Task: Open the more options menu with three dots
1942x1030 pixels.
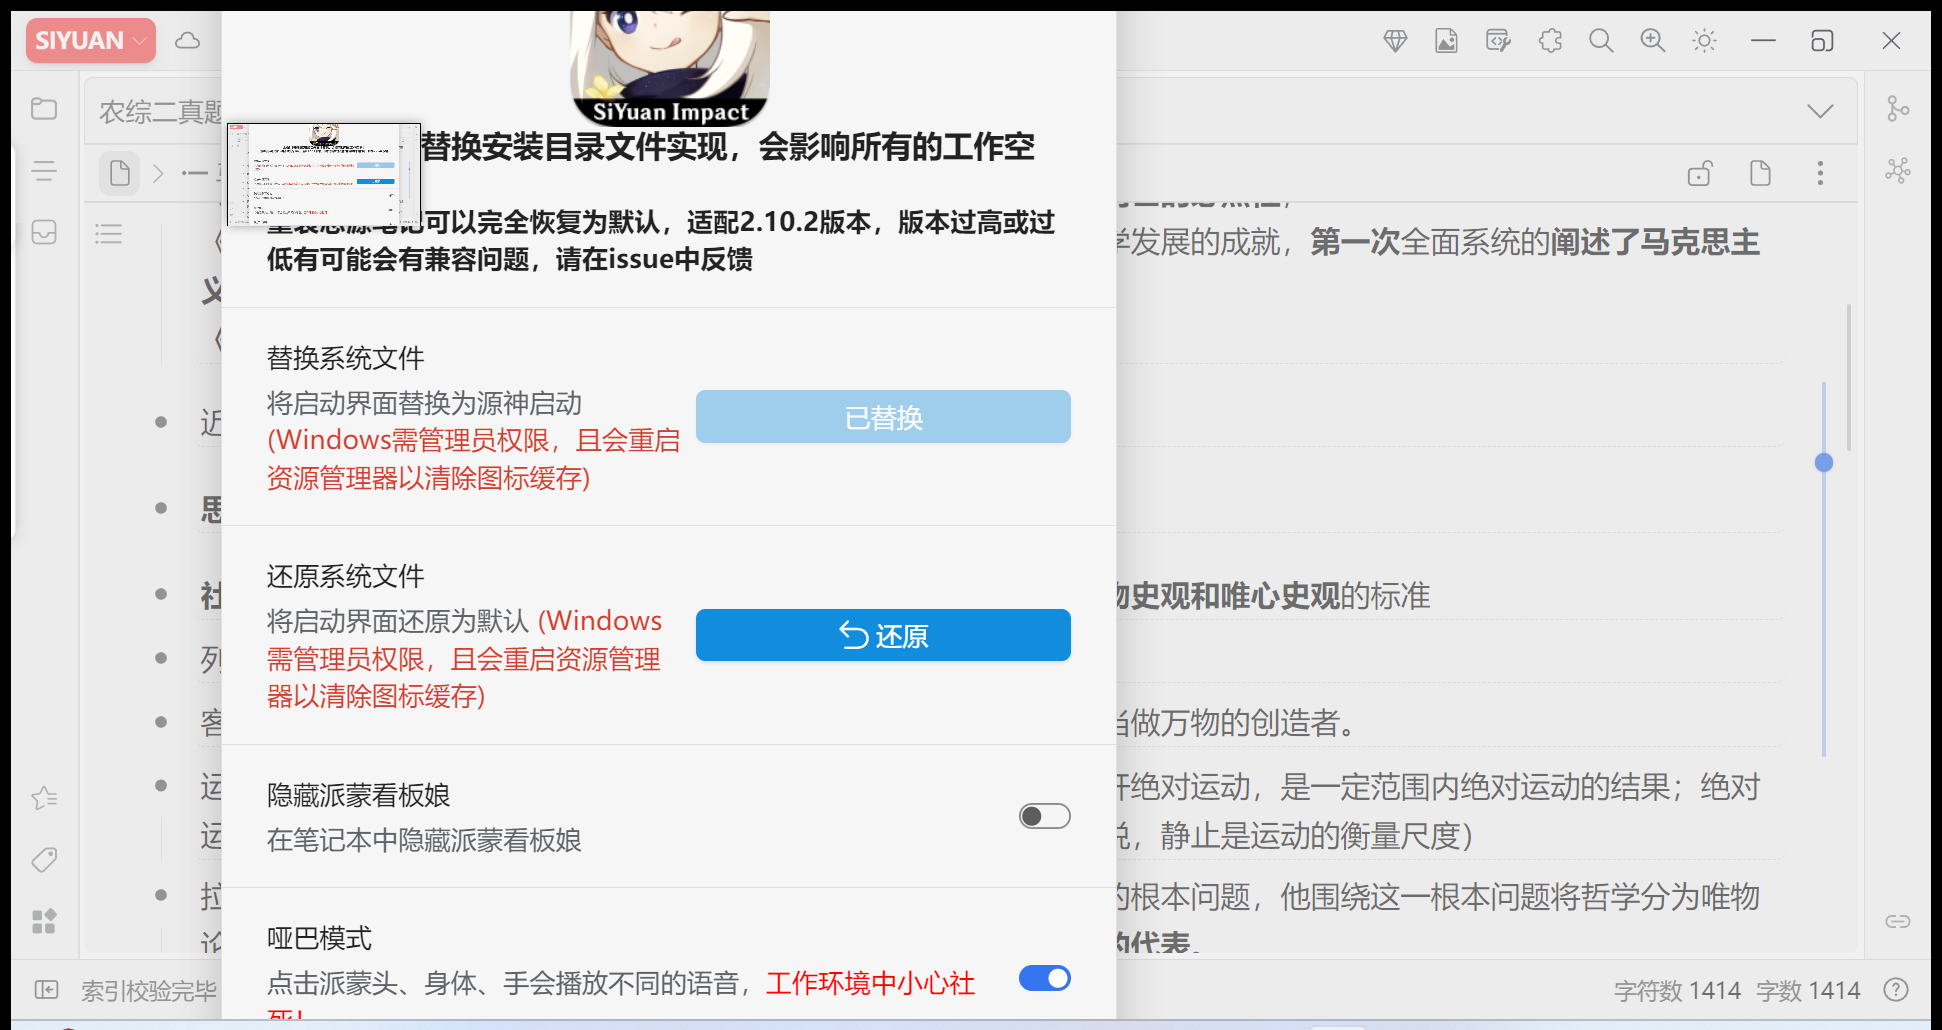Action: (1820, 172)
